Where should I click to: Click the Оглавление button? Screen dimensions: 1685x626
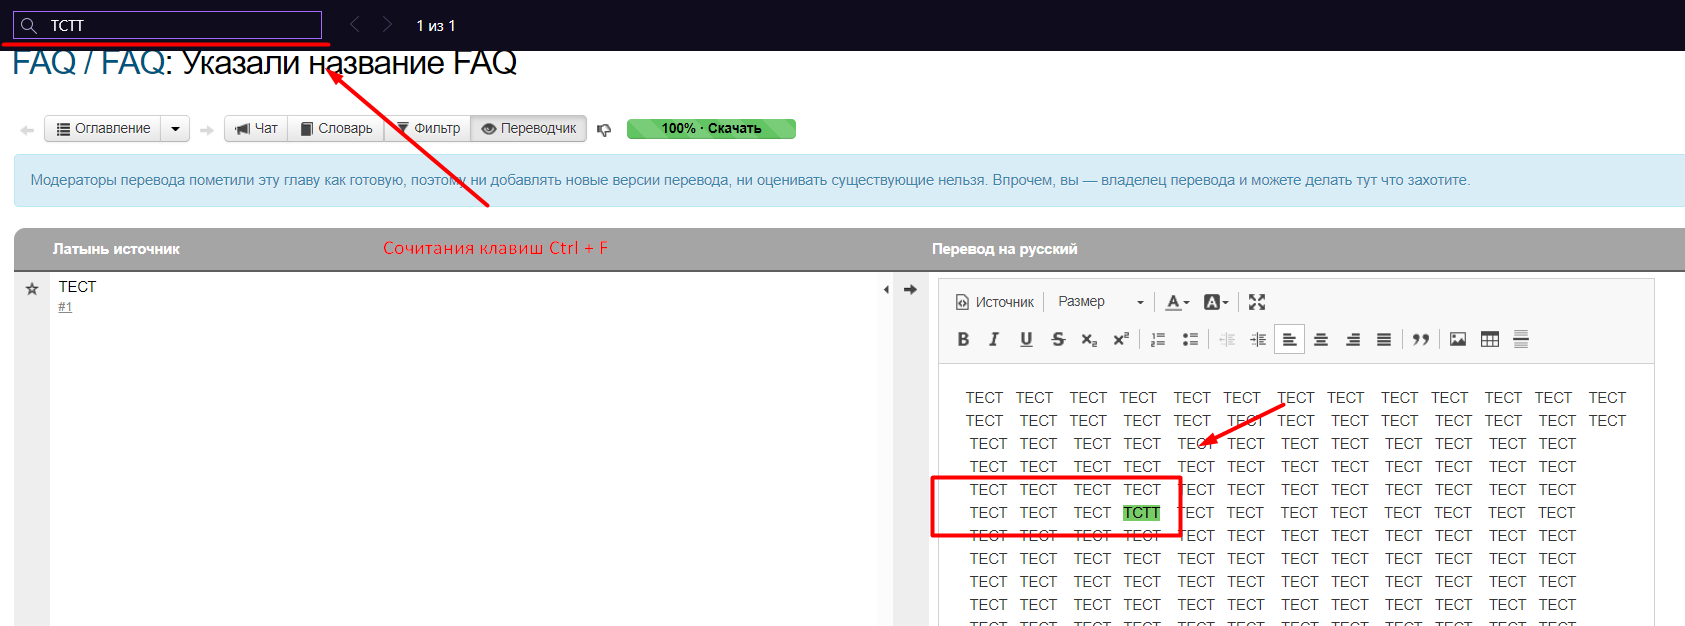click(103, 129)
